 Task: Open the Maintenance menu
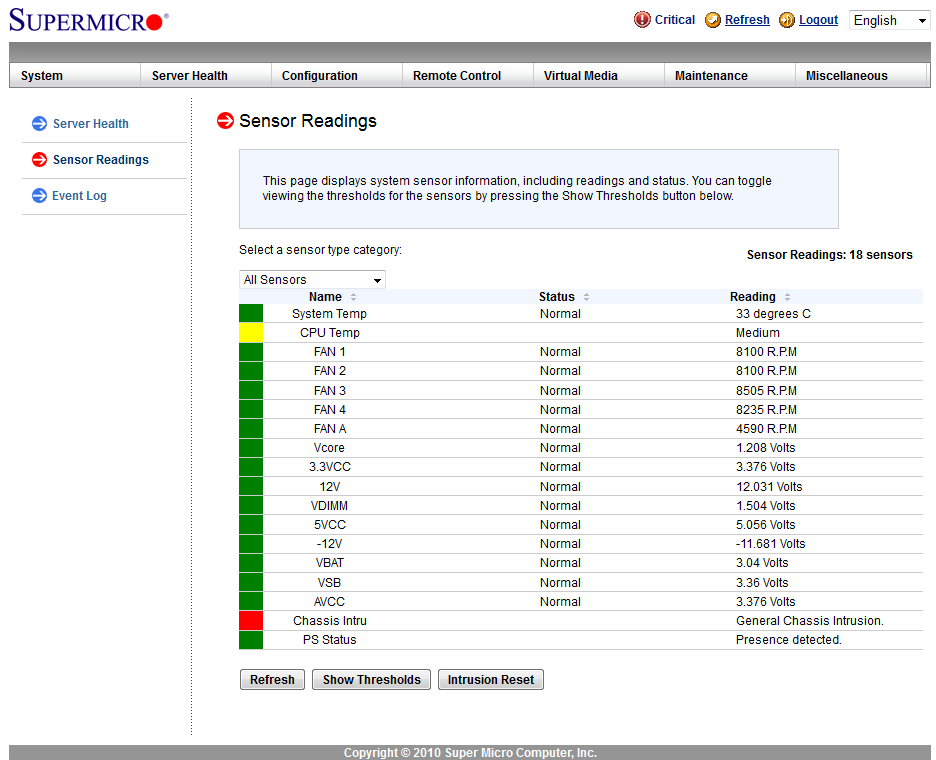730,76
